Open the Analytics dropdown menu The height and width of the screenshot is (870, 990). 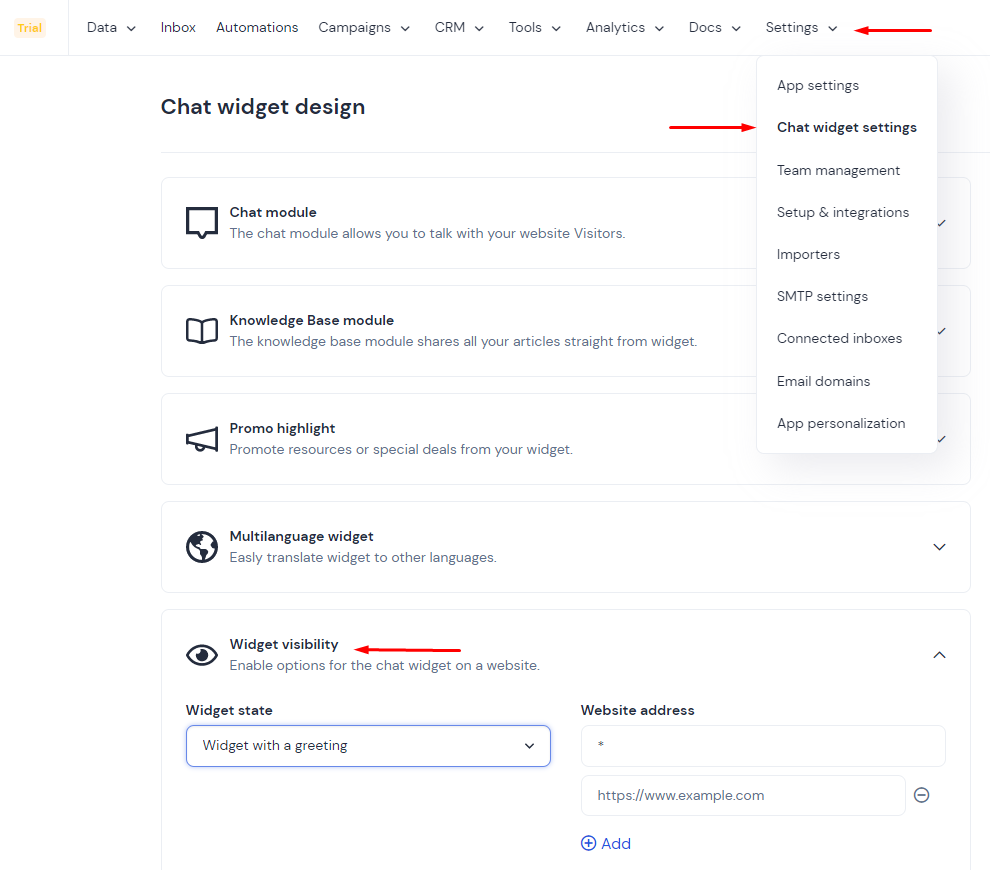(x=624, y=28)
